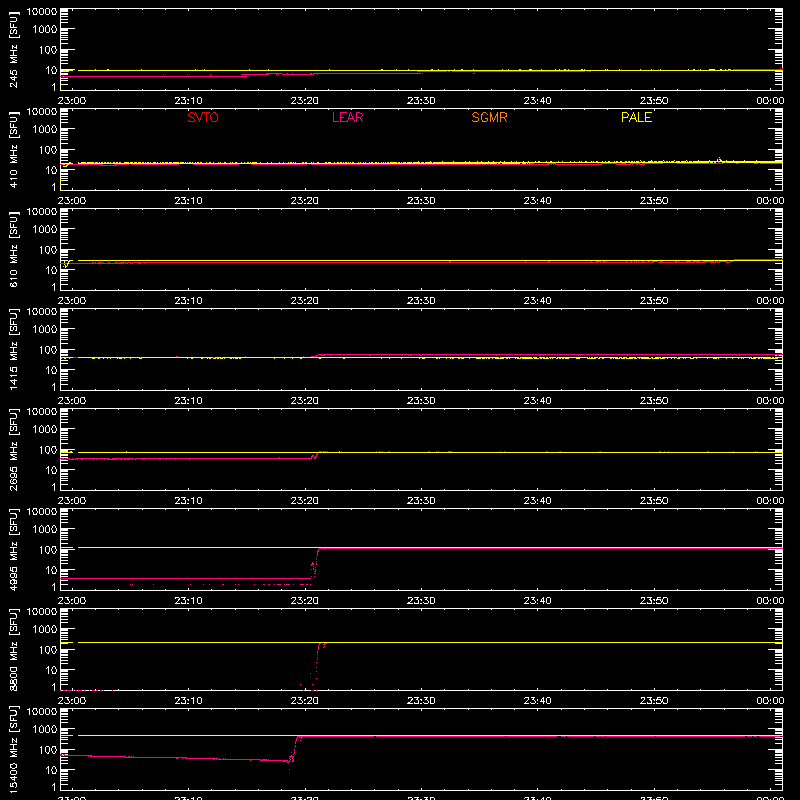Viewport: 800px width, 800px height.
Task: Select the 2695 MHz [SFU] axis title
Action: tap(13, 449)
